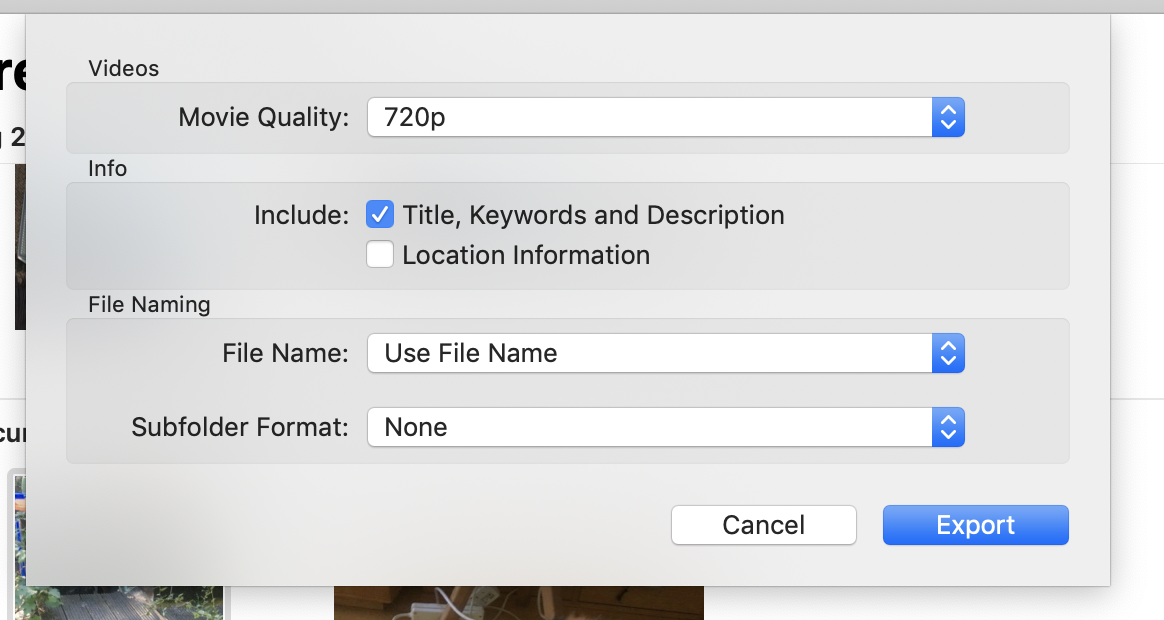Uncheck the Title, Keywords and Description checkbox

click(x=380, y=215)
